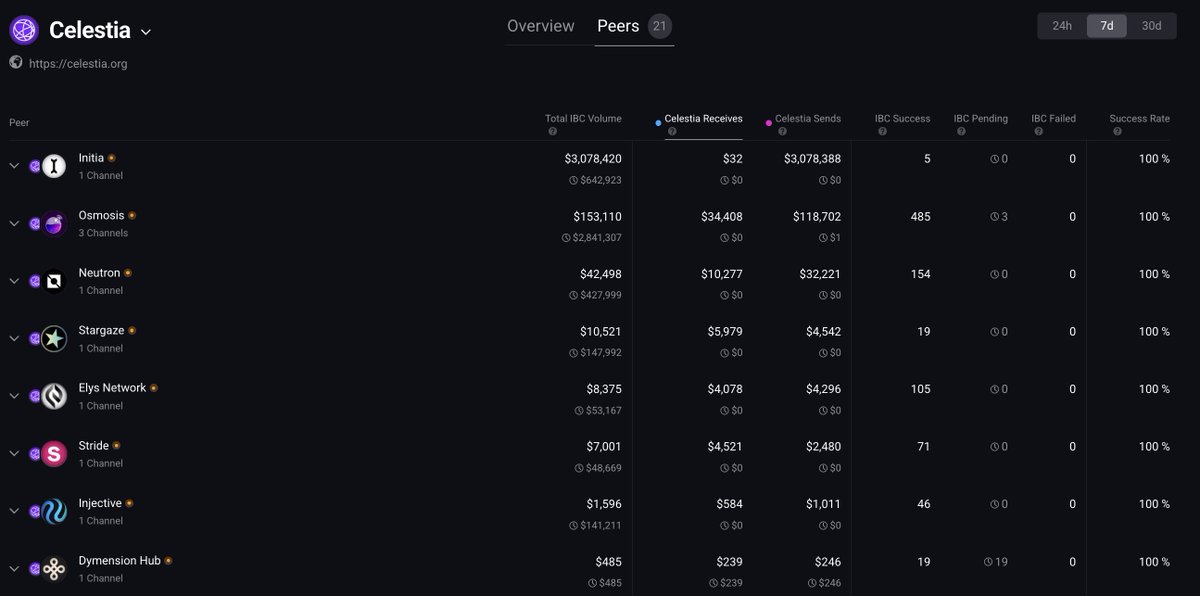1200x596 pixels.
Task: Open the Celestia chain selector dropdown
Action: coord(146,32)
